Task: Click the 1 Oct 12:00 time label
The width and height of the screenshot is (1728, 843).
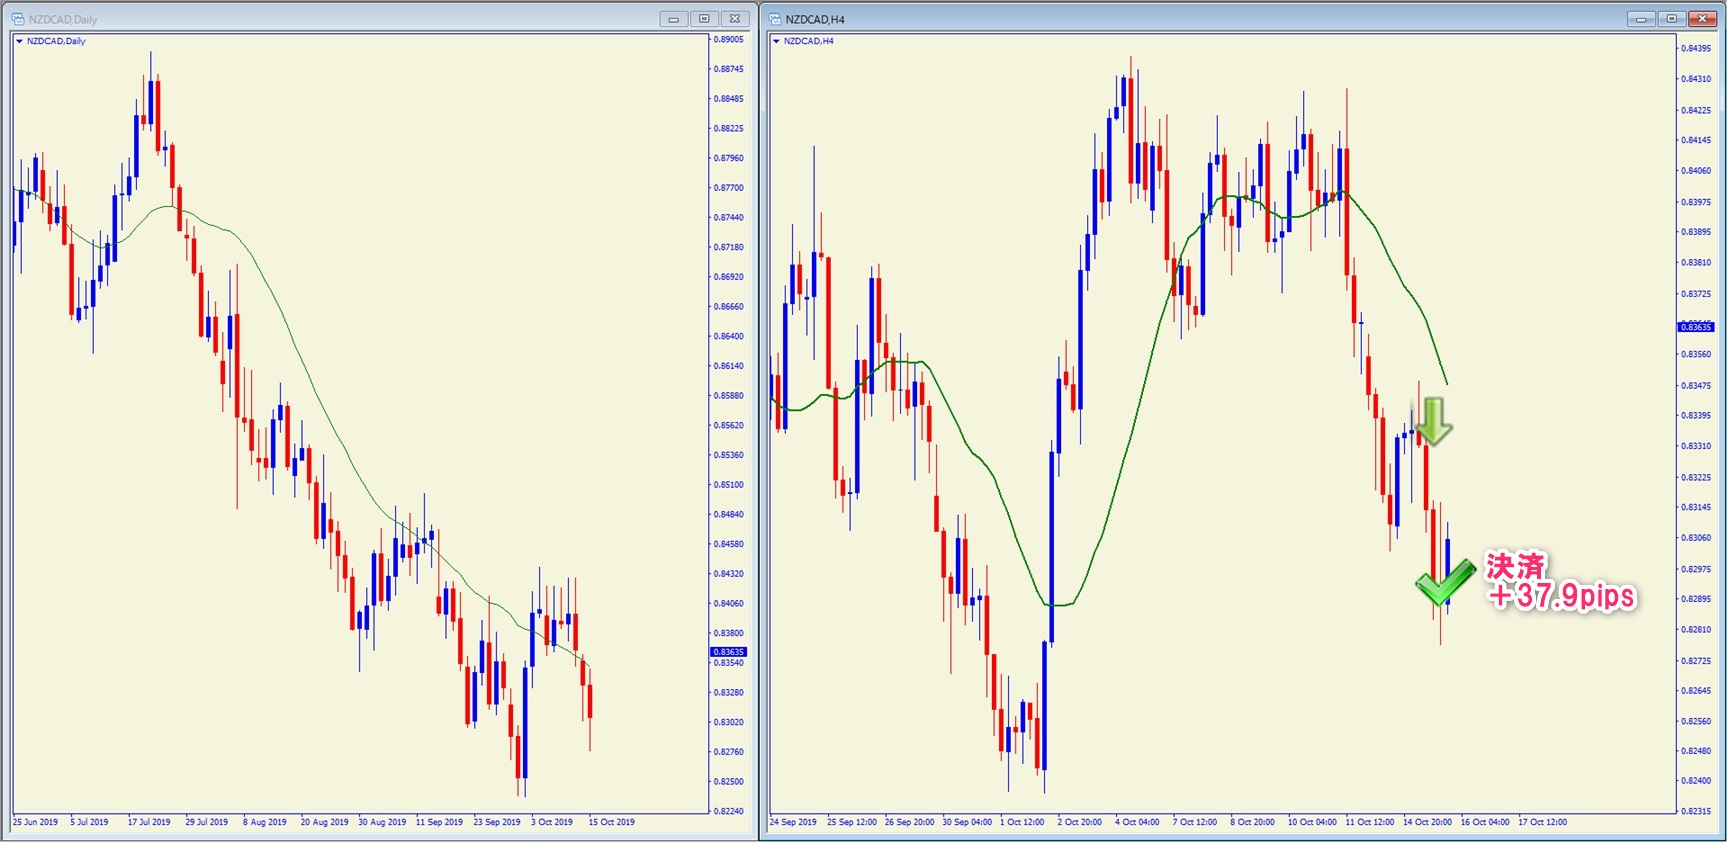Action: coord(1022,822)
